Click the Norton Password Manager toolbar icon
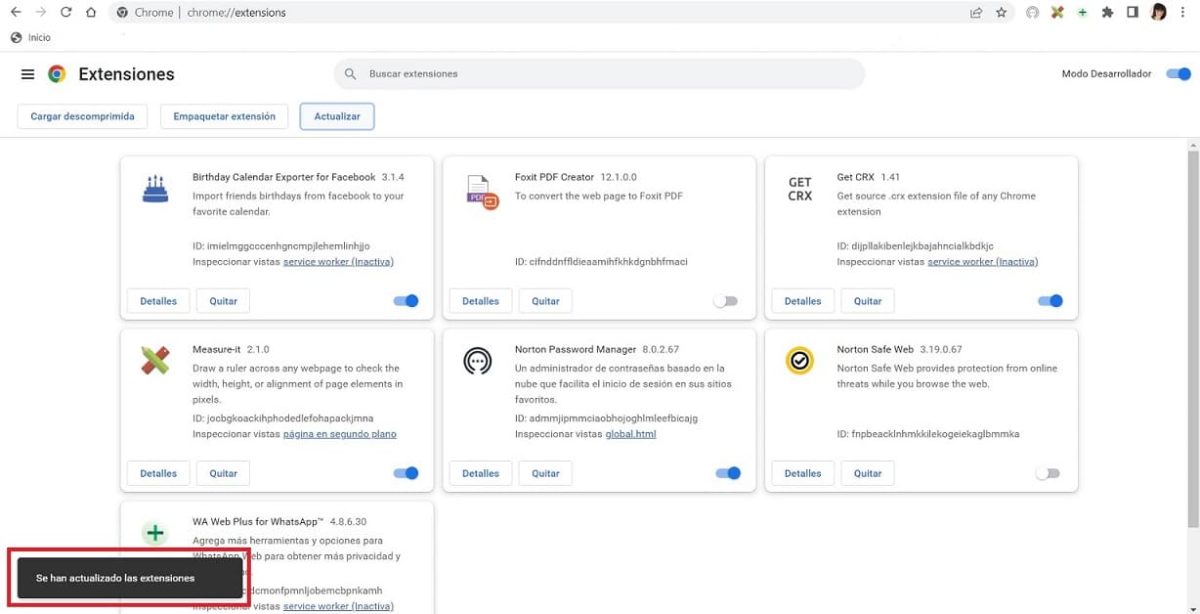This screenshot has width=1200, height=614. [x=1032, y=13]
